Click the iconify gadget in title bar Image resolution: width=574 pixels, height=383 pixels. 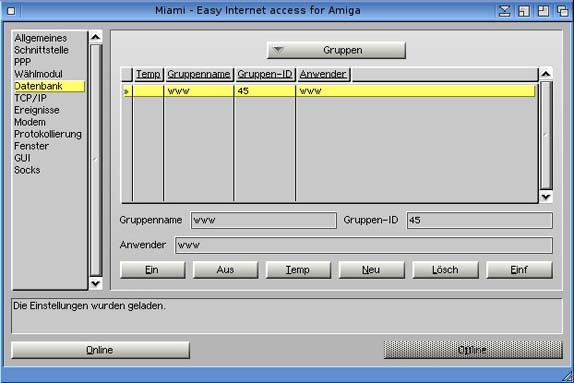(504, 11)
